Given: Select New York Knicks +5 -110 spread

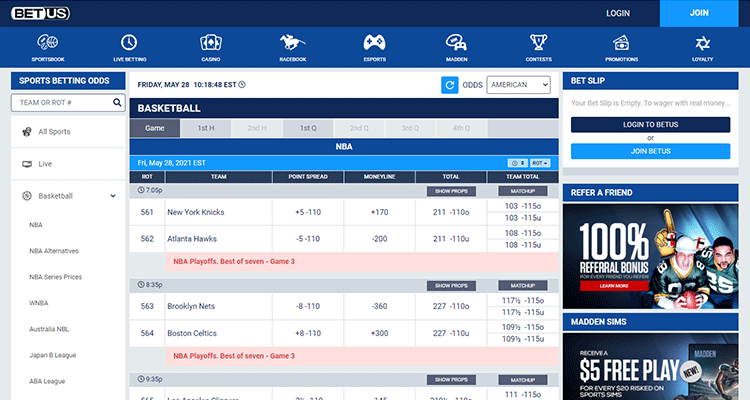Looking at the screenshot, I should point(308,212).
